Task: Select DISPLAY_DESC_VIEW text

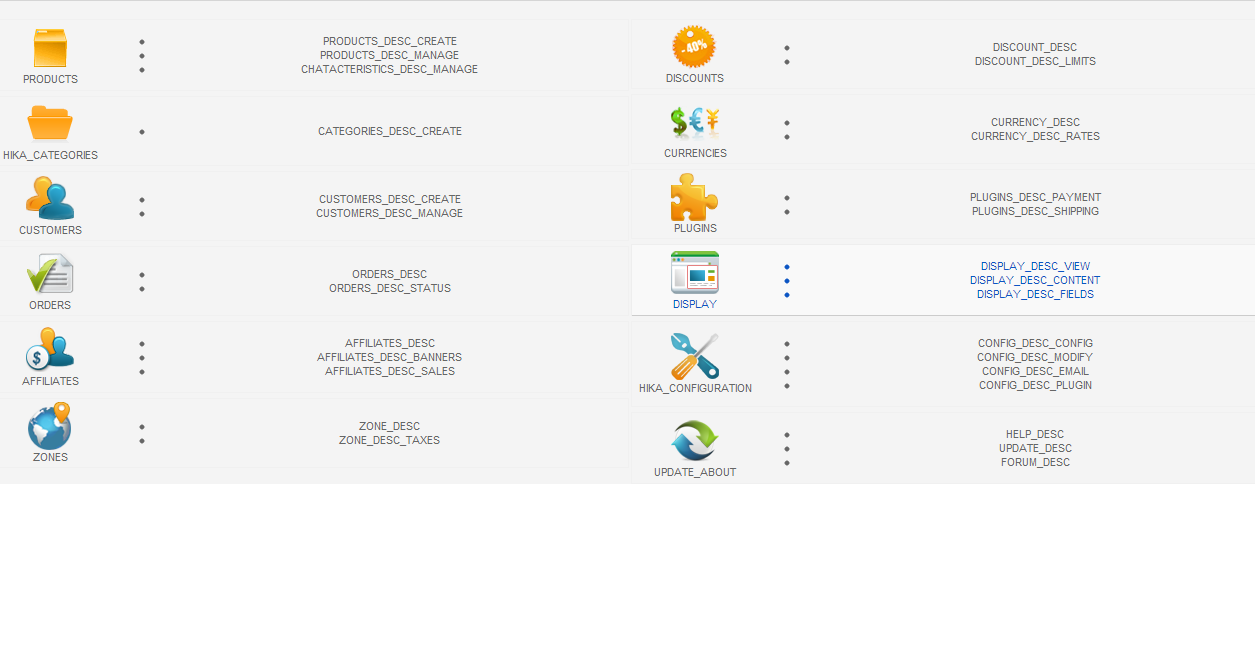Action: click(x=1035, y=266)
